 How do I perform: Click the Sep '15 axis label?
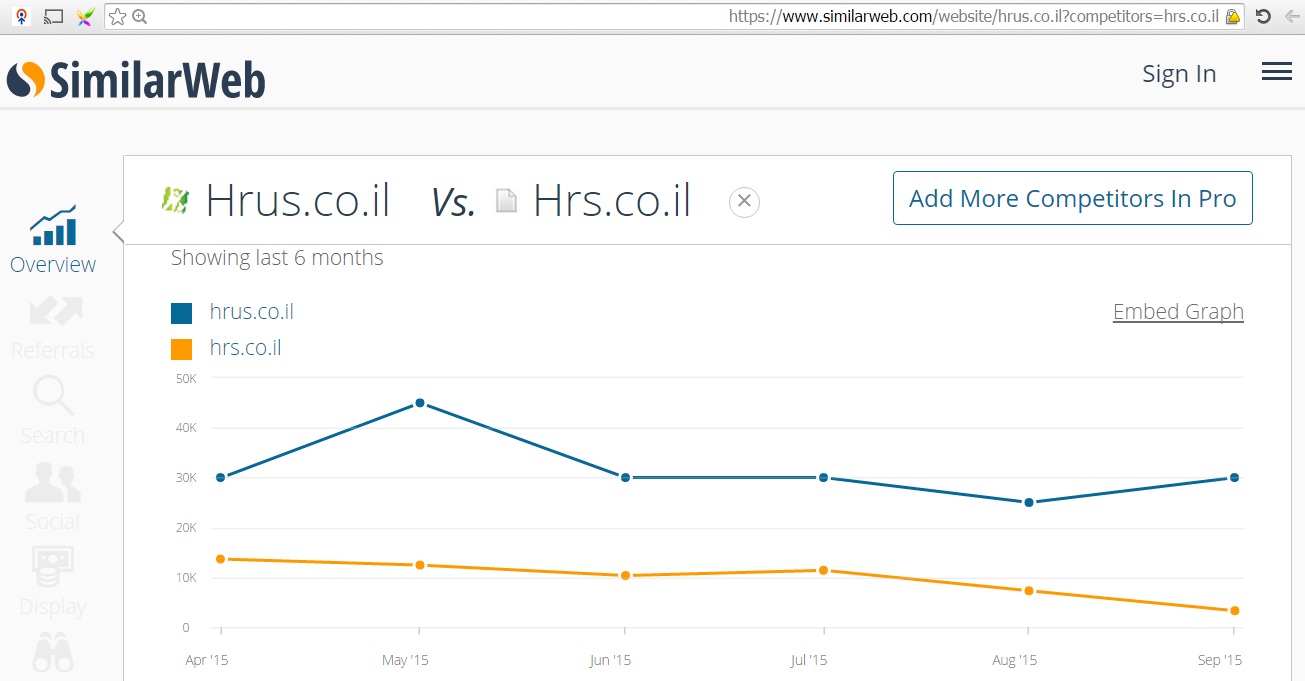tap(1221, 660)
